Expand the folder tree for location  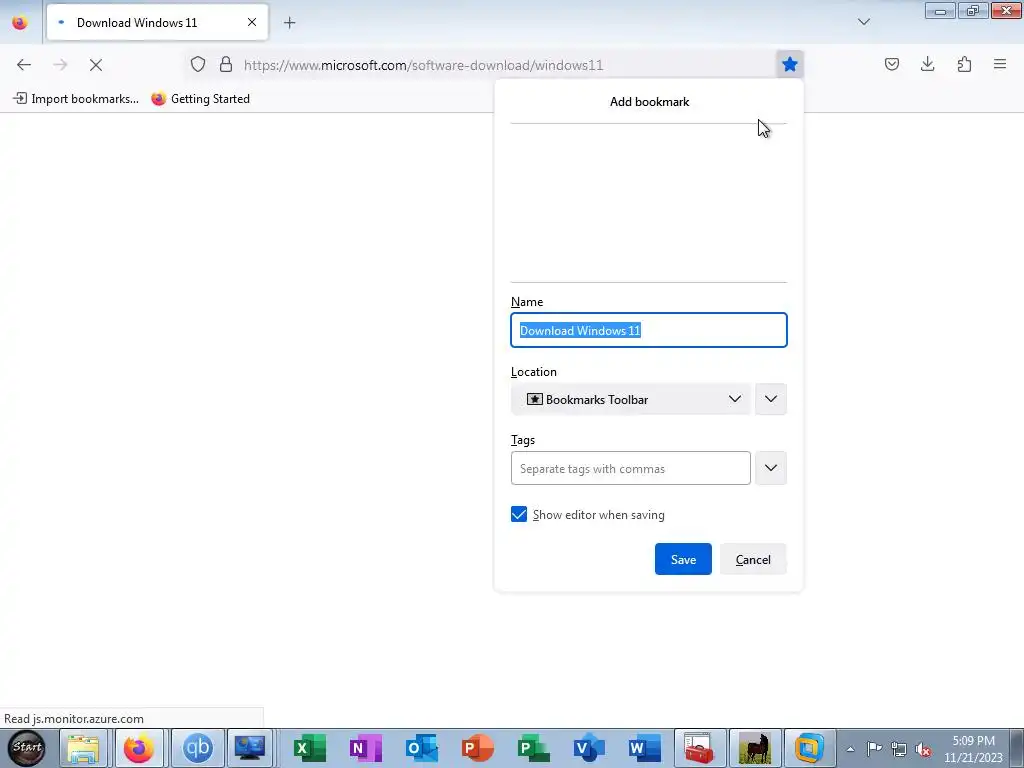[771, 399]
